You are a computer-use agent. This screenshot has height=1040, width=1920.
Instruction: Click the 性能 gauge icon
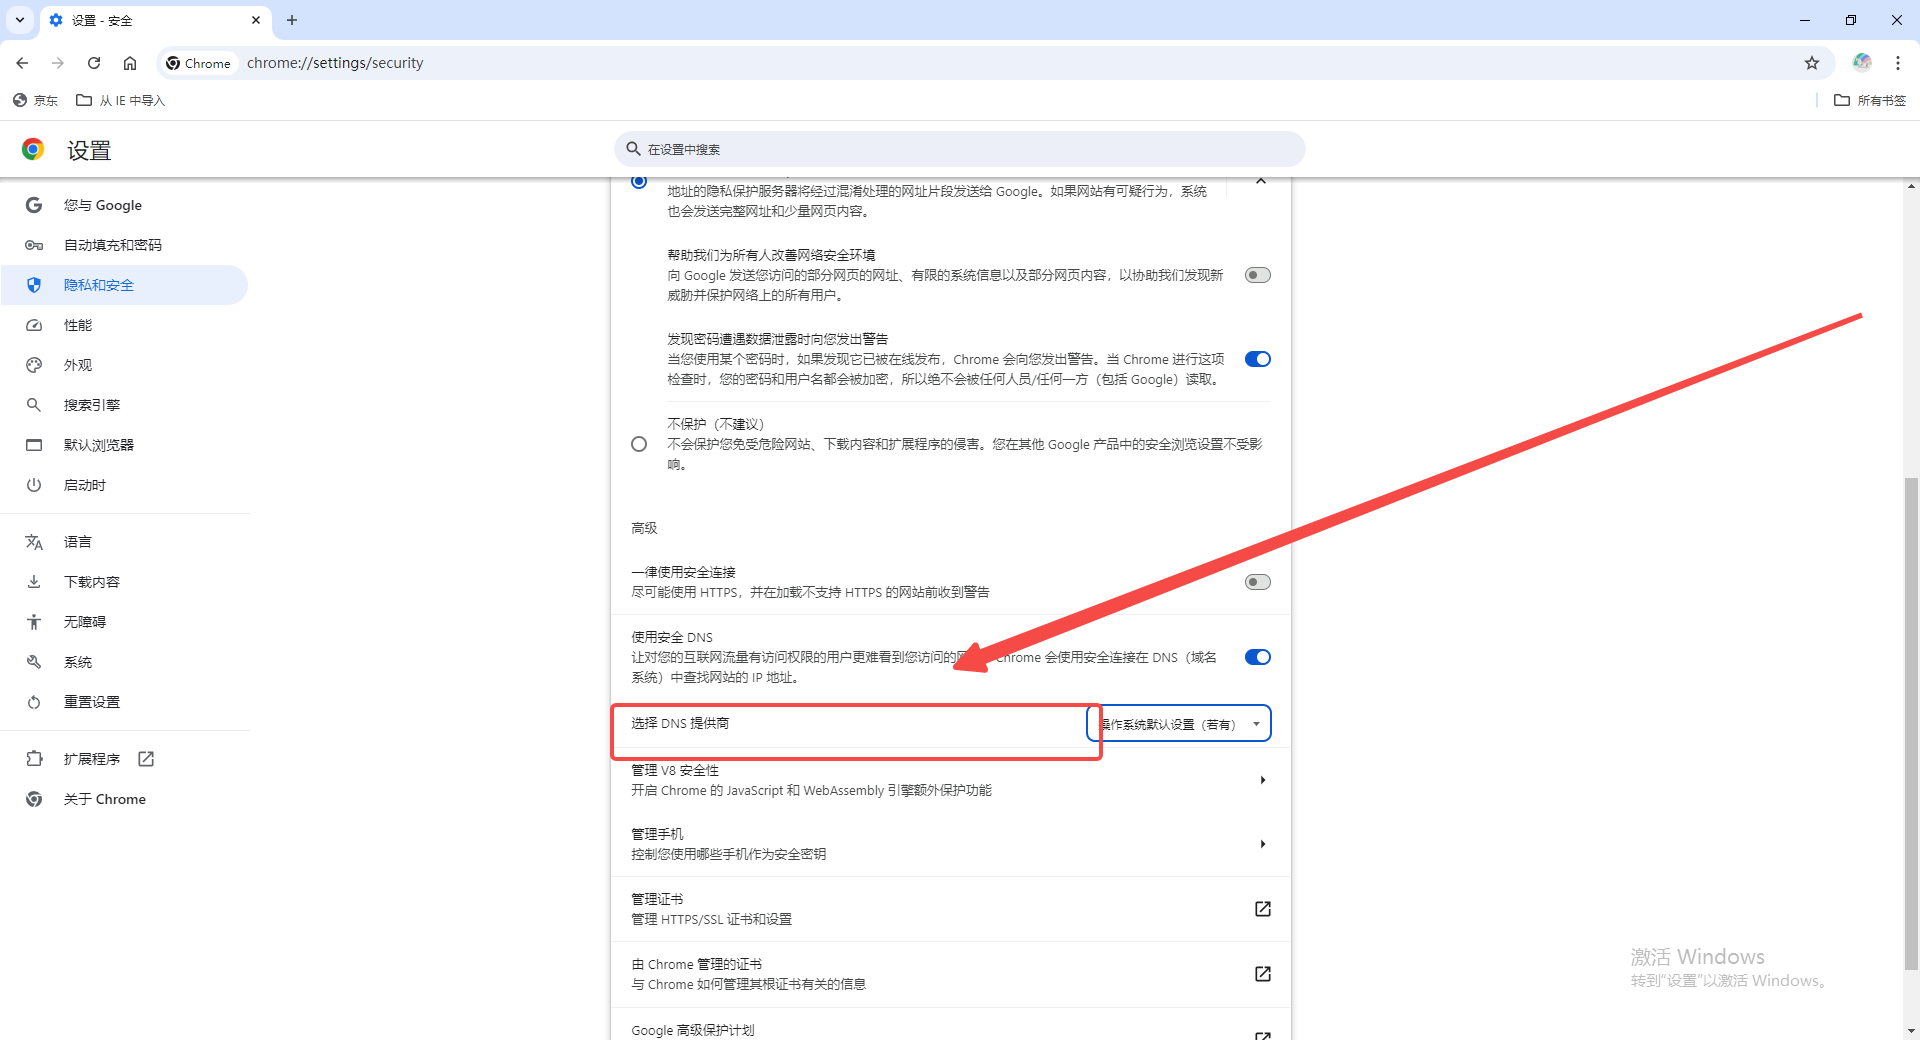(34, 325)
